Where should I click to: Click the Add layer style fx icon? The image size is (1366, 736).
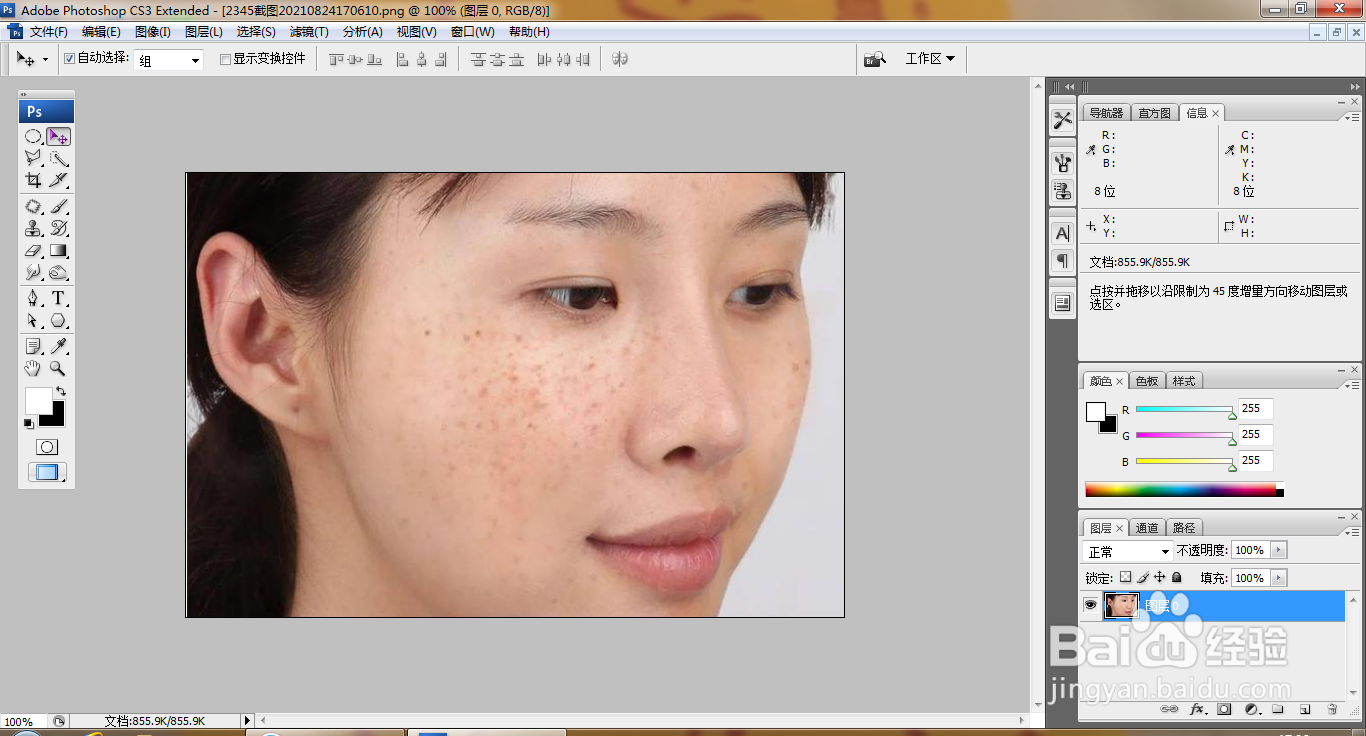coord(1197,709)
